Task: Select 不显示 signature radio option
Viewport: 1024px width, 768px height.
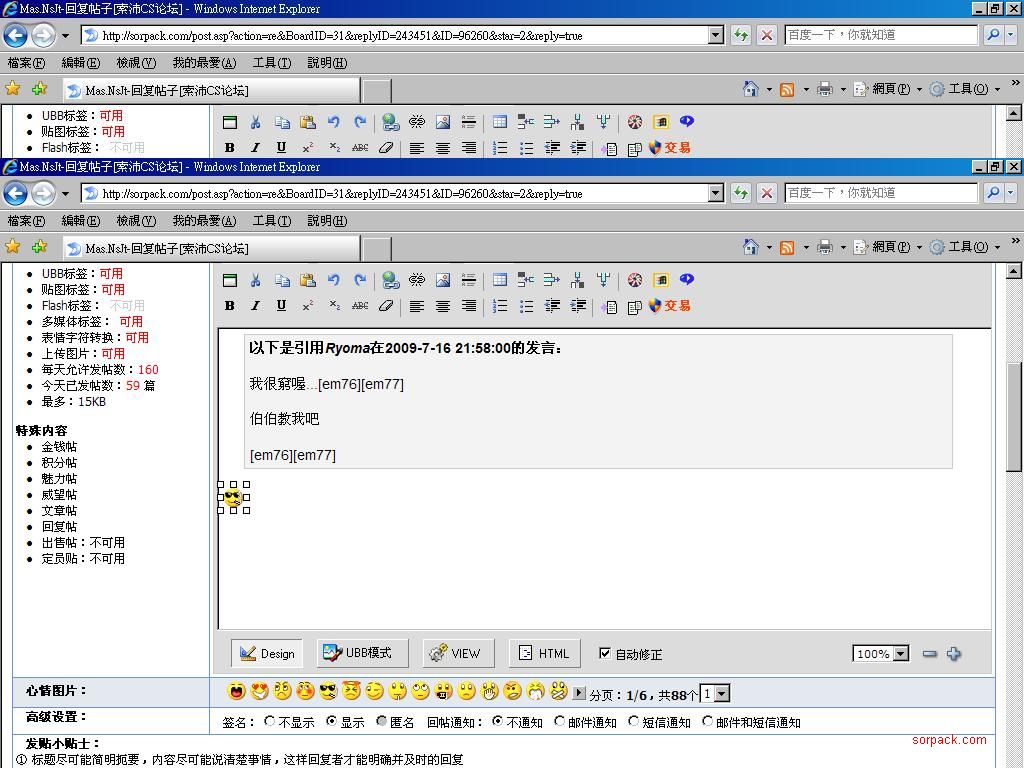Action: coord(270,721)
